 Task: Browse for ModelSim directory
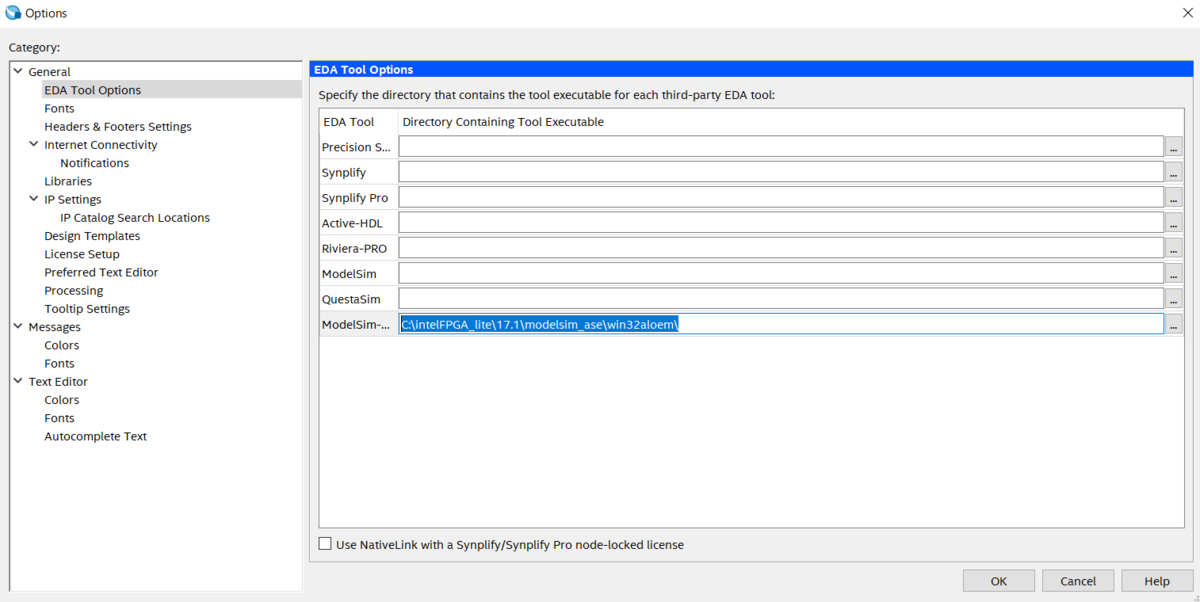(1174, 273)
